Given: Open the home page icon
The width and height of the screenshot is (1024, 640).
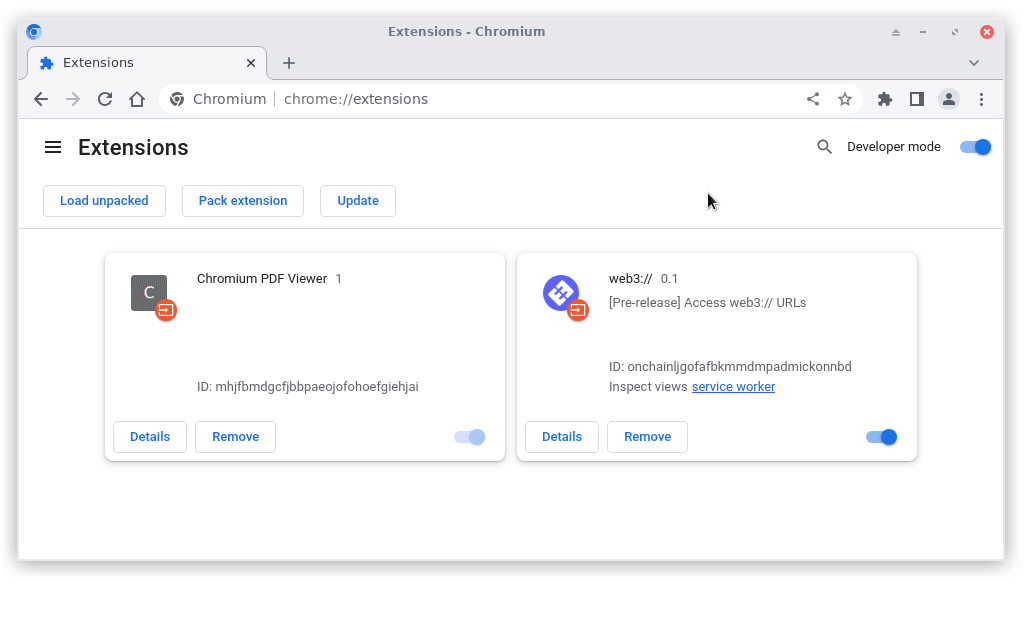Looking at the screenshot, I should 137,99.
